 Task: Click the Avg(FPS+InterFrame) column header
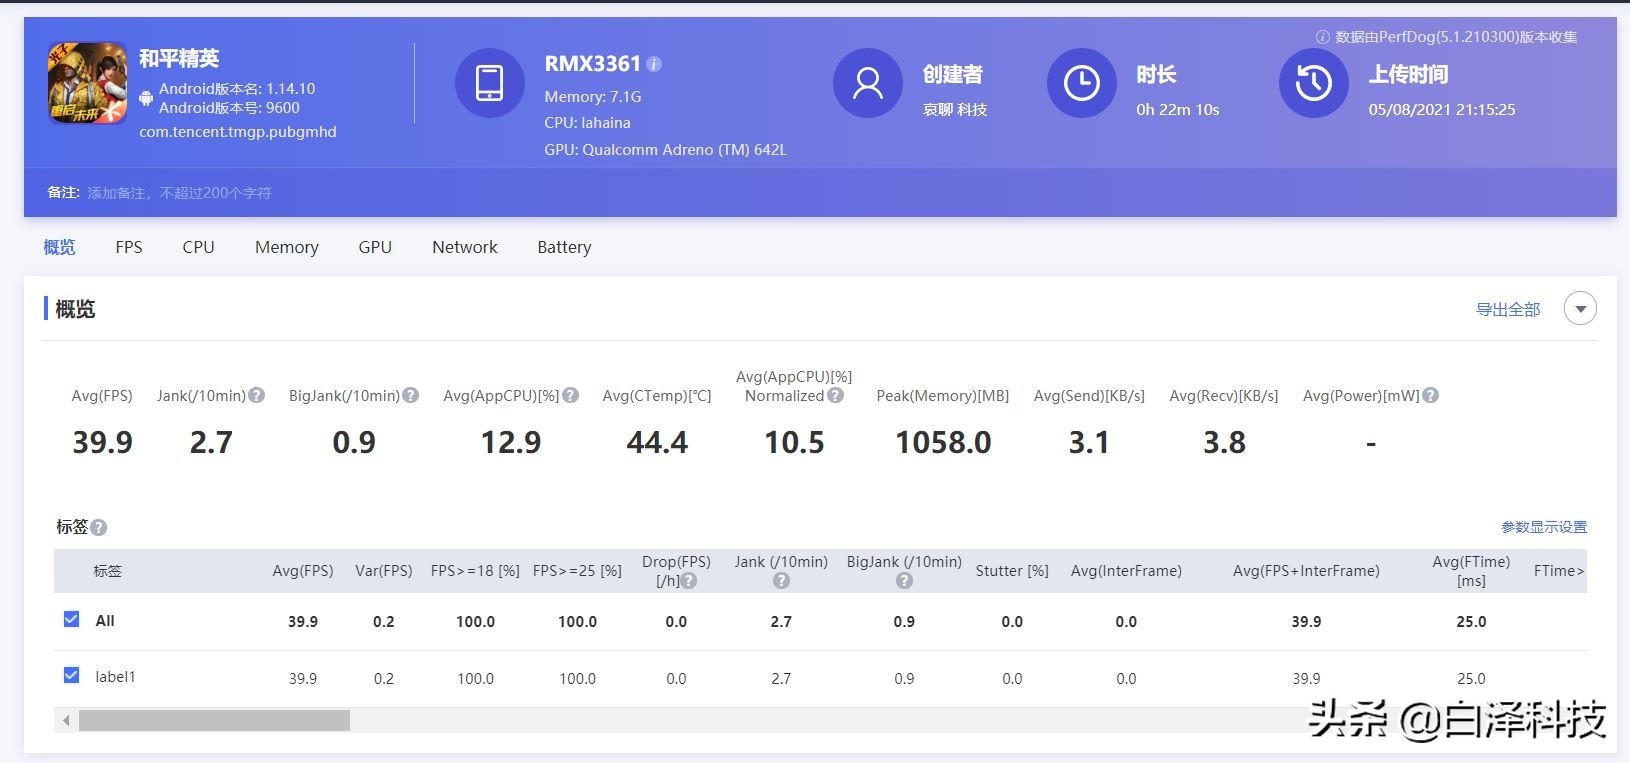(1306, 571)
